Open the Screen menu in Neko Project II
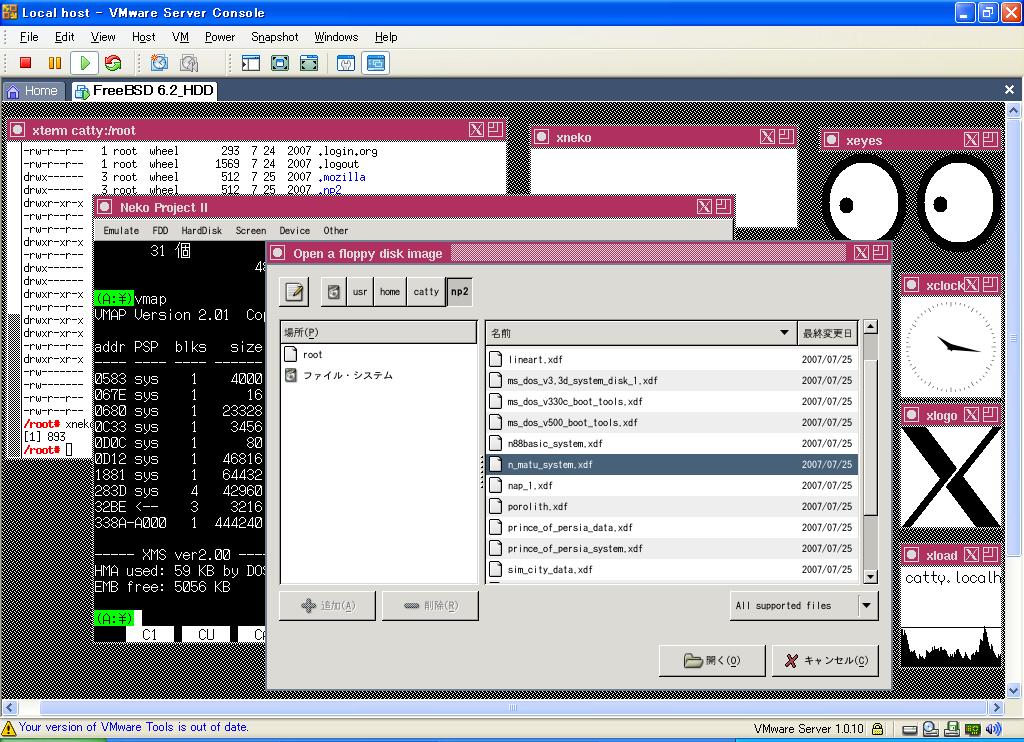The image size is (1024, 742). [251, 231]
